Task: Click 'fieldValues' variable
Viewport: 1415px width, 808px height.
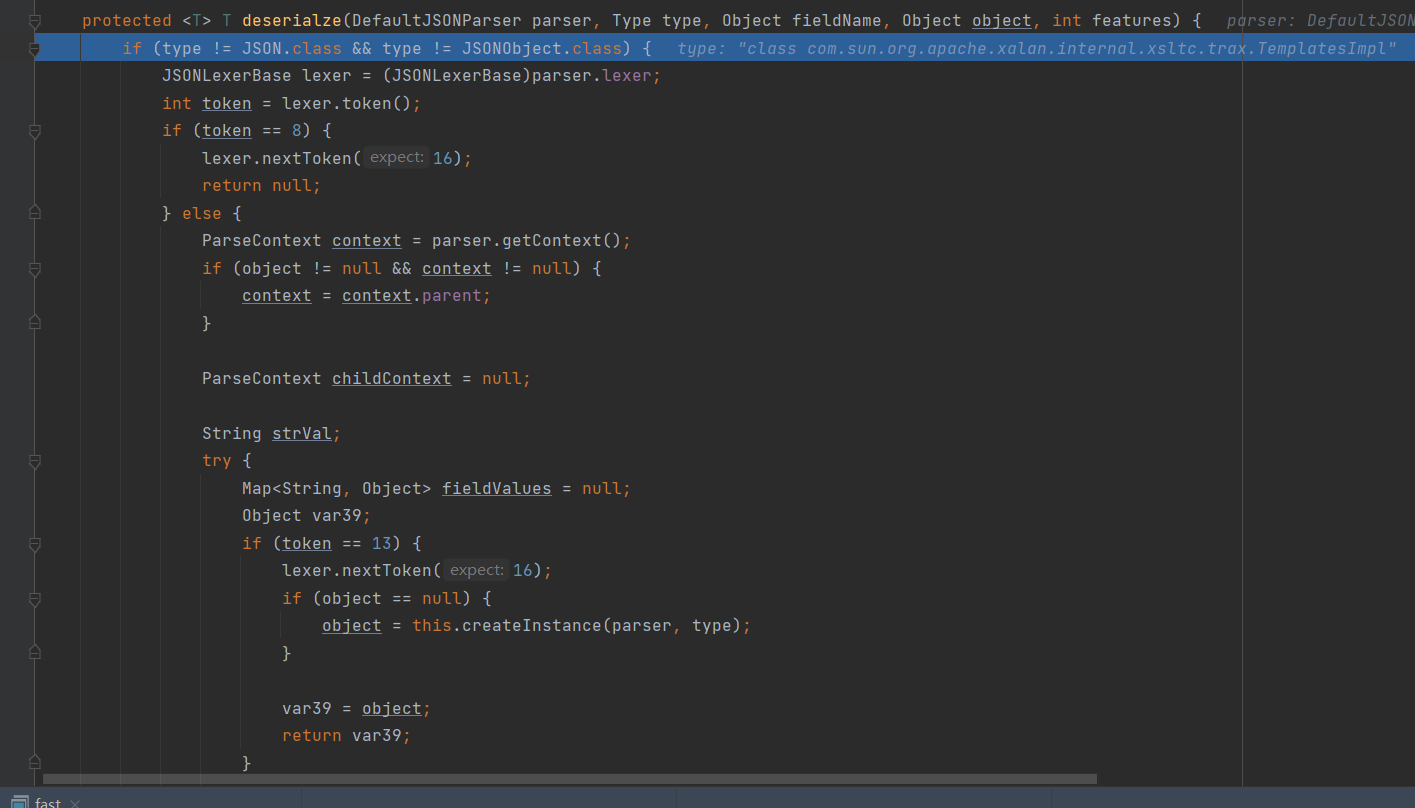Action: click(x=497, y=488)
